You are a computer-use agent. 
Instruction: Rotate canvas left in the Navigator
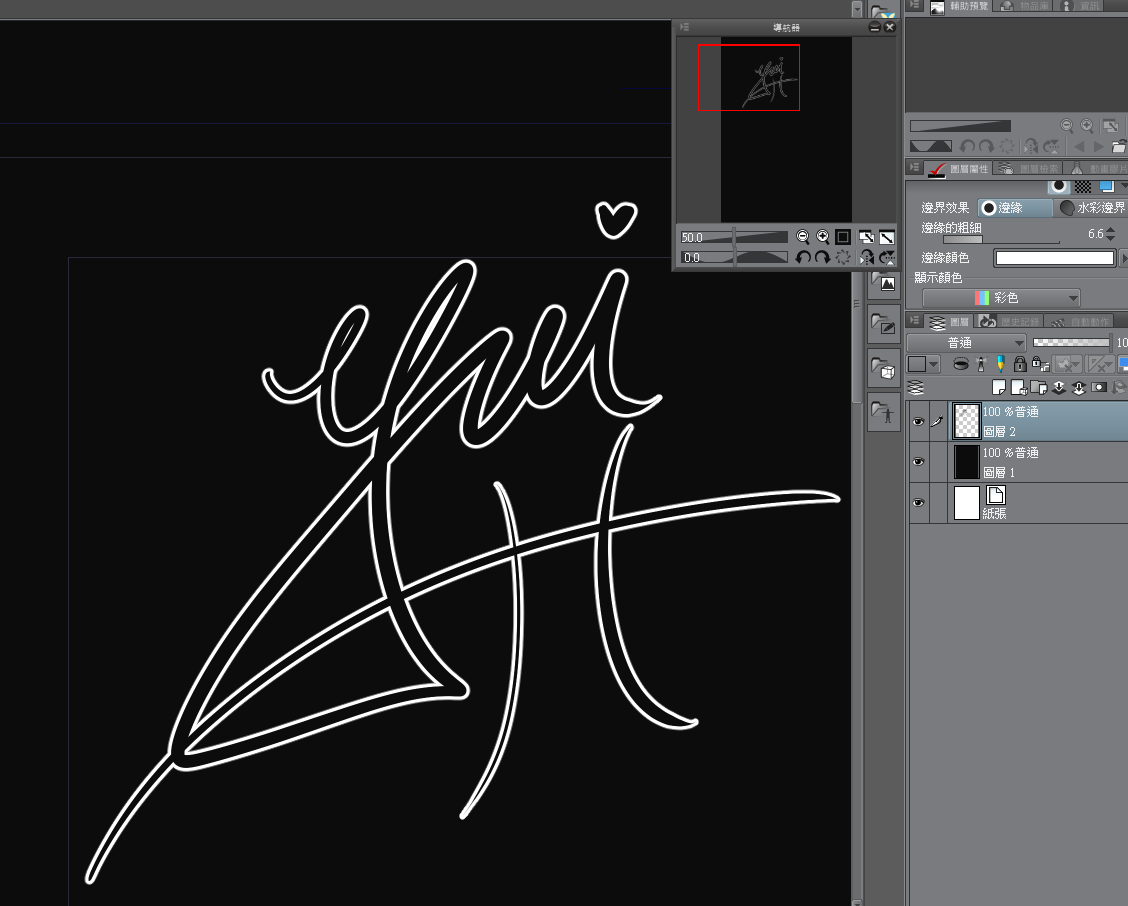pos(802,257)
